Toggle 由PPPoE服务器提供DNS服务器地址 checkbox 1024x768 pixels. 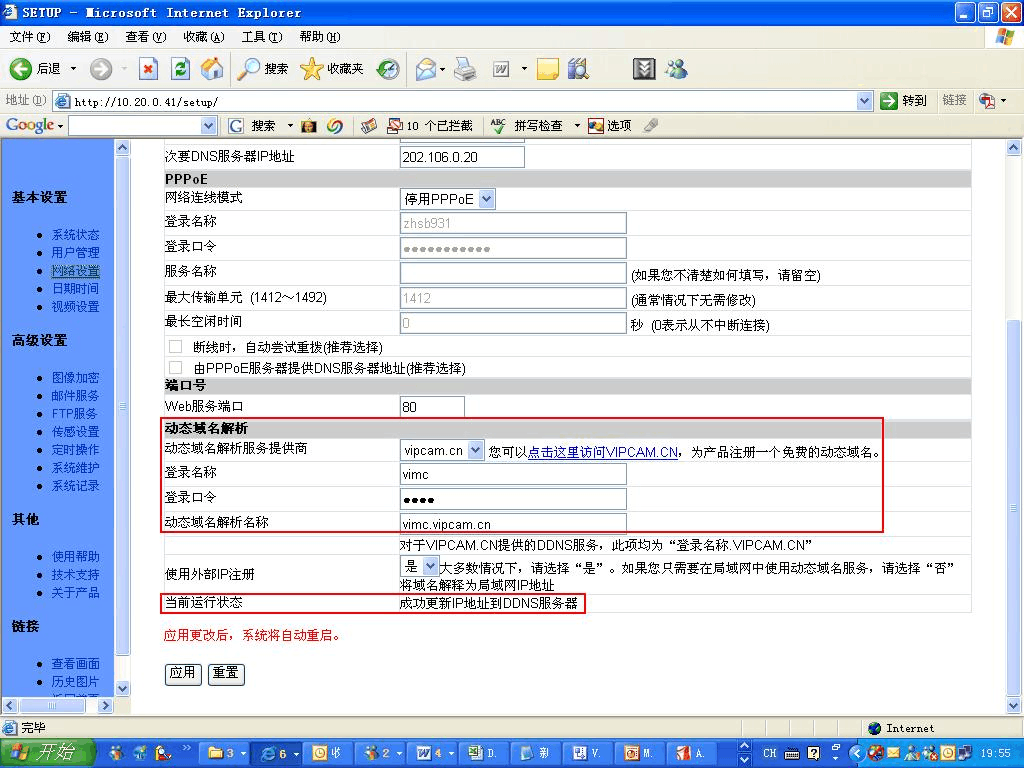pyautogui.click(x=175, y=368)
